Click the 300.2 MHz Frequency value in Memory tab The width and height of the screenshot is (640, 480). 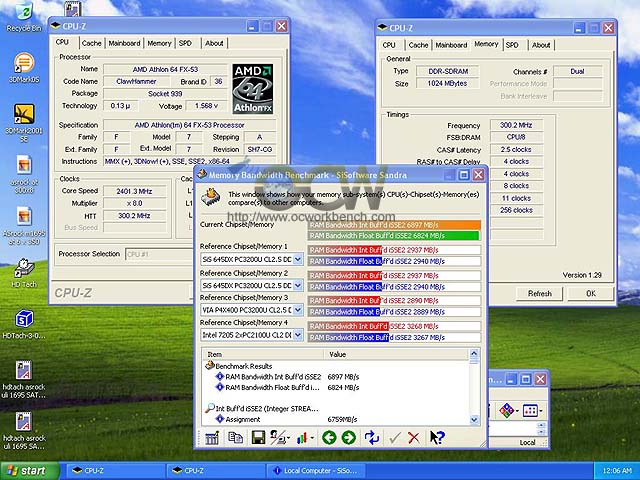[x=516, y=125]
